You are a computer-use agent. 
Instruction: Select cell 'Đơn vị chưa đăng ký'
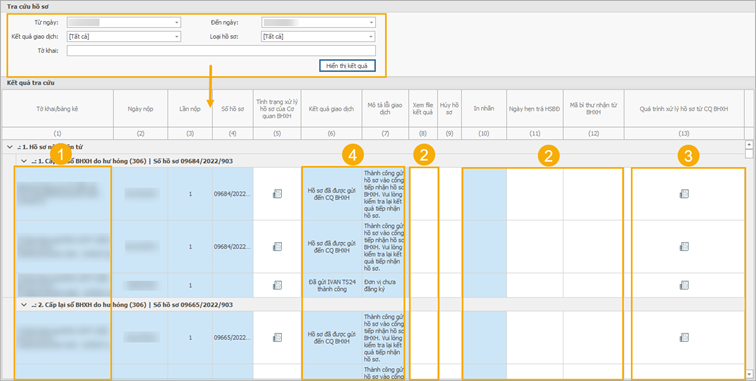(385, 285)
